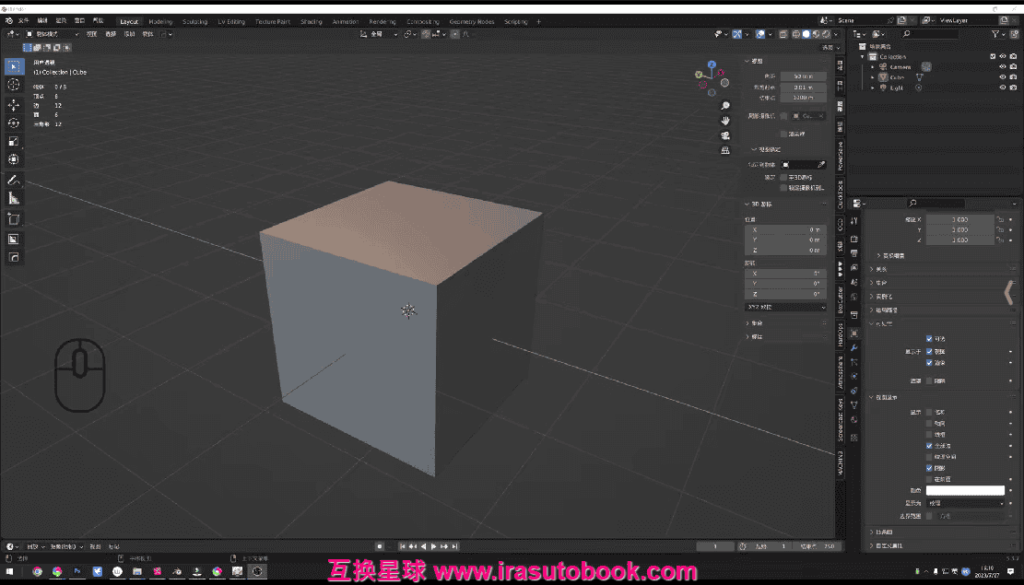Open the Tool properties tab icon
Screen dimensions: 1024x585
854,221
